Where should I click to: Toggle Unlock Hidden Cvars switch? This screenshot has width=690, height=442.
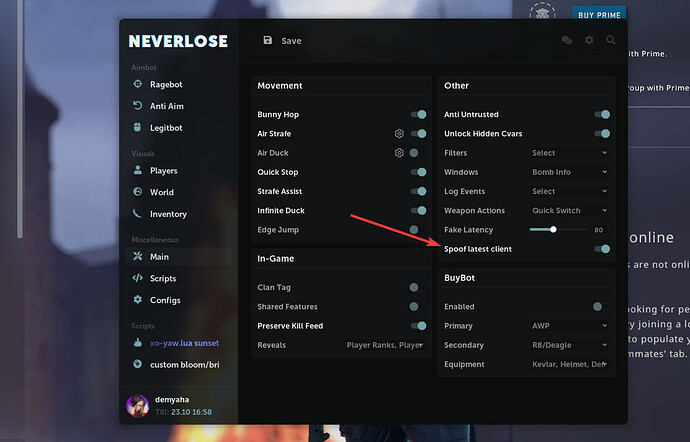point(602,133)
